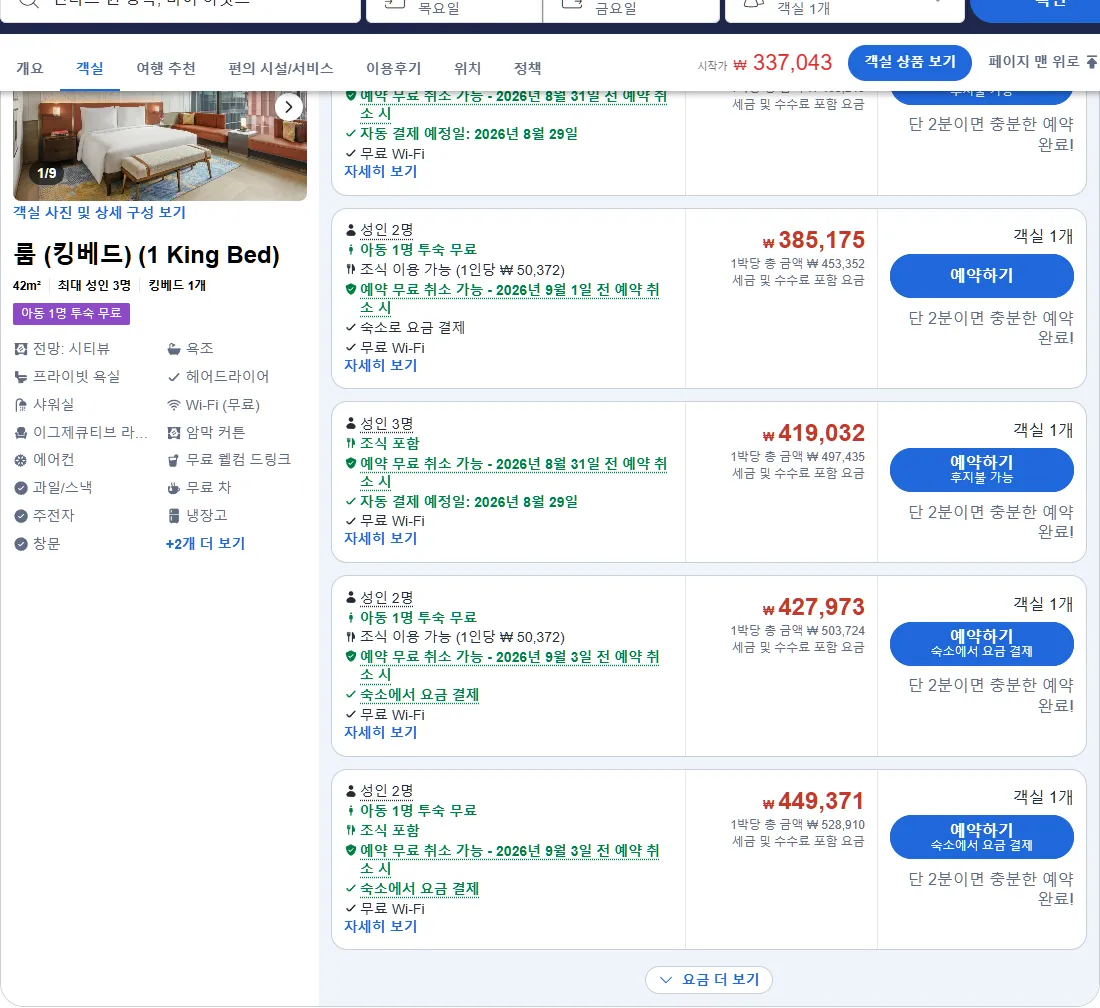Click child icon in ₩449,371 card
The image size is (1100, 1008).
351,811
